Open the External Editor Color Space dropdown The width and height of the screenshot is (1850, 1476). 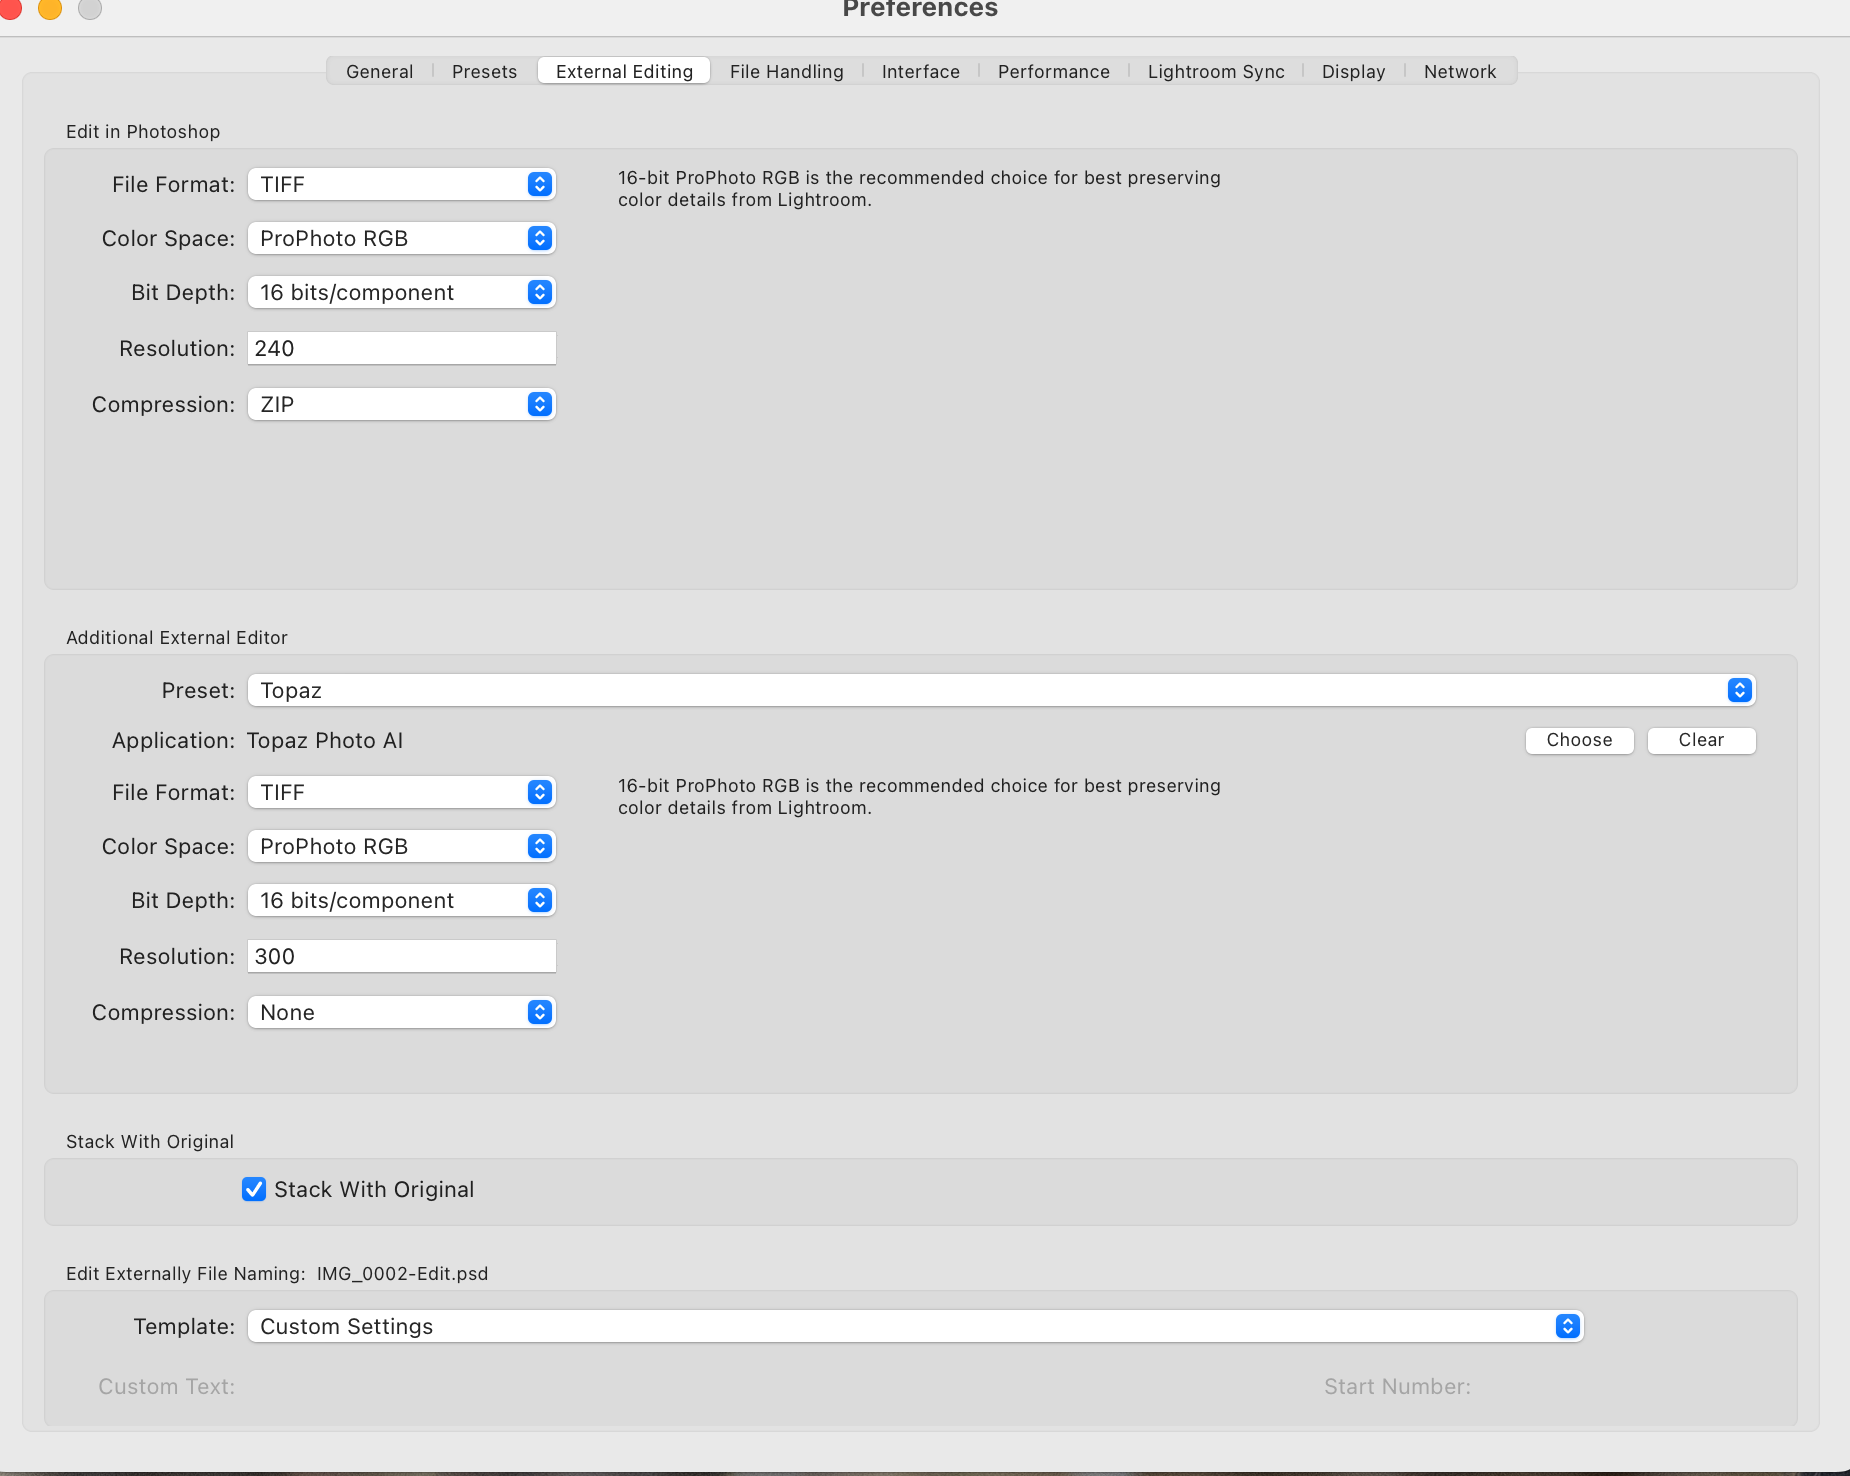400,846
